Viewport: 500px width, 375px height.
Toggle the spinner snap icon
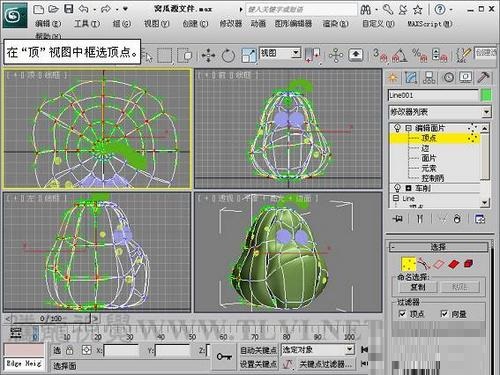pyautogui.click(x=439, y=55)
